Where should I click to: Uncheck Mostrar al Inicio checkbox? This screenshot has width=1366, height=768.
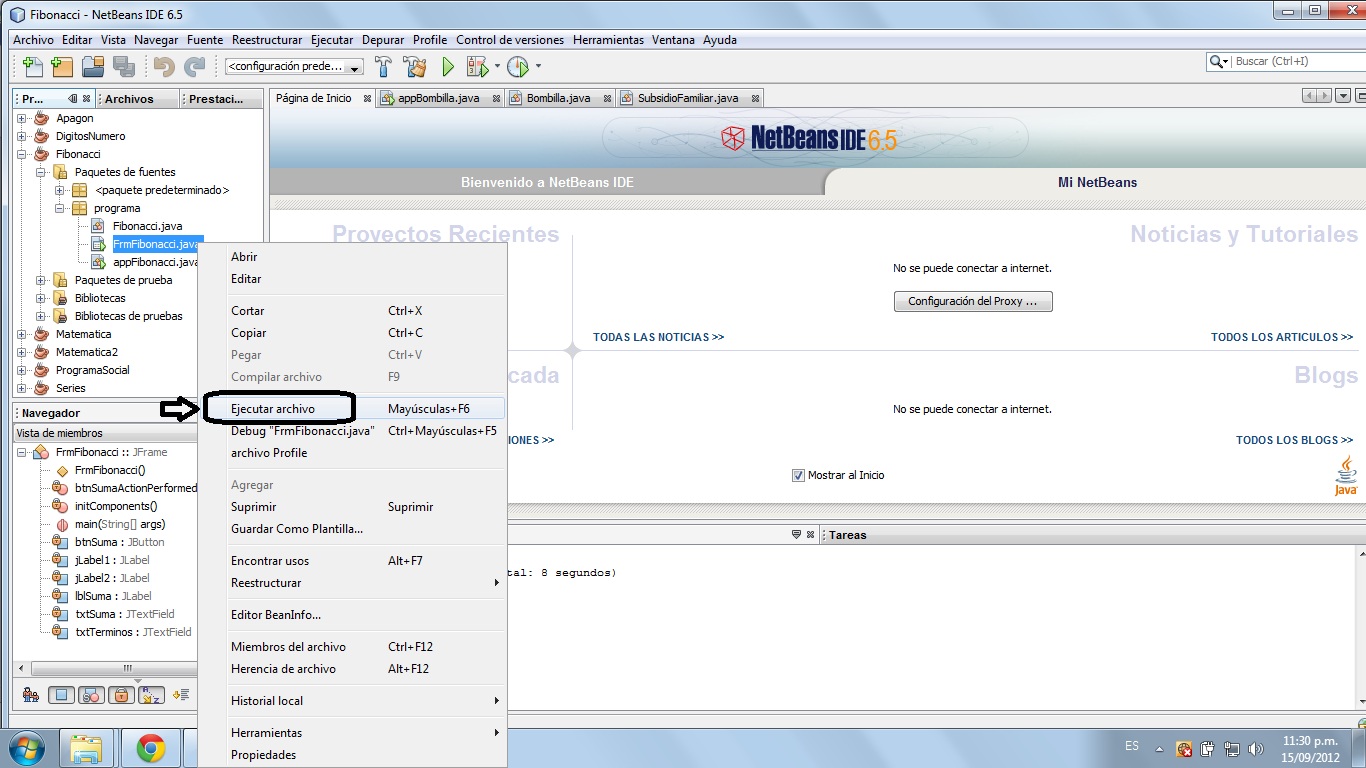(797, 475)
